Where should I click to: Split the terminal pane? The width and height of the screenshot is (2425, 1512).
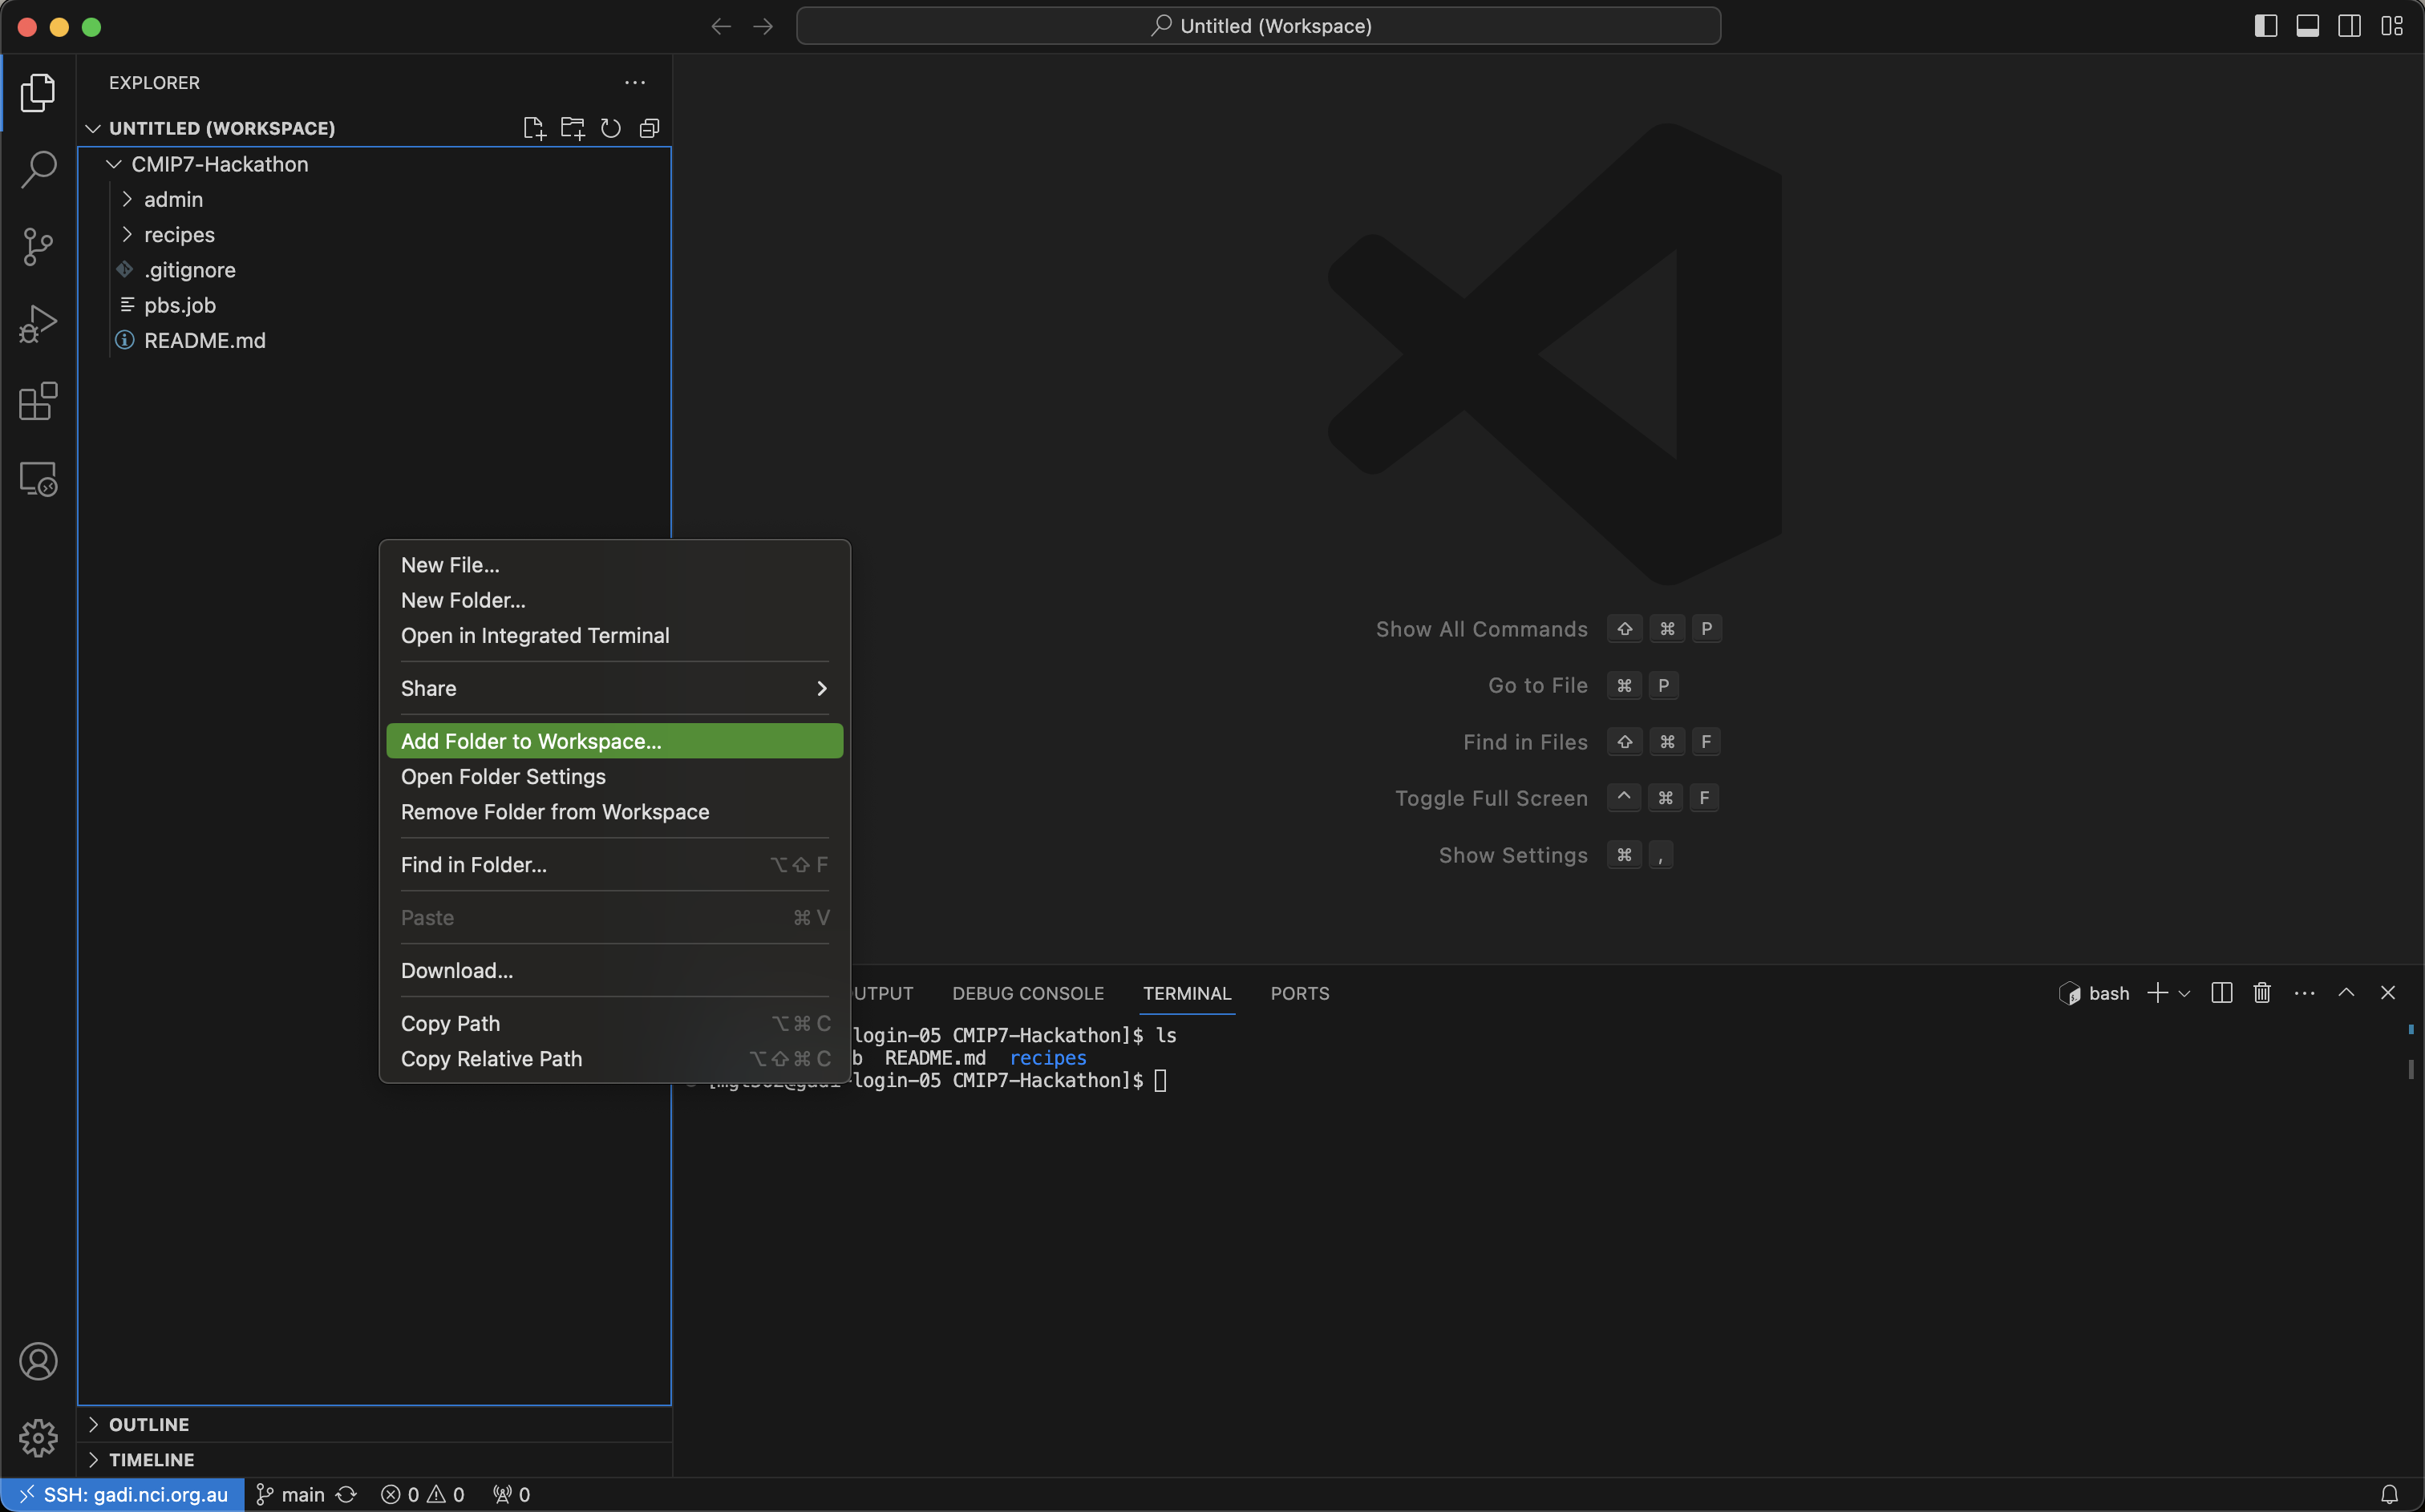(x=2222, y=992)
